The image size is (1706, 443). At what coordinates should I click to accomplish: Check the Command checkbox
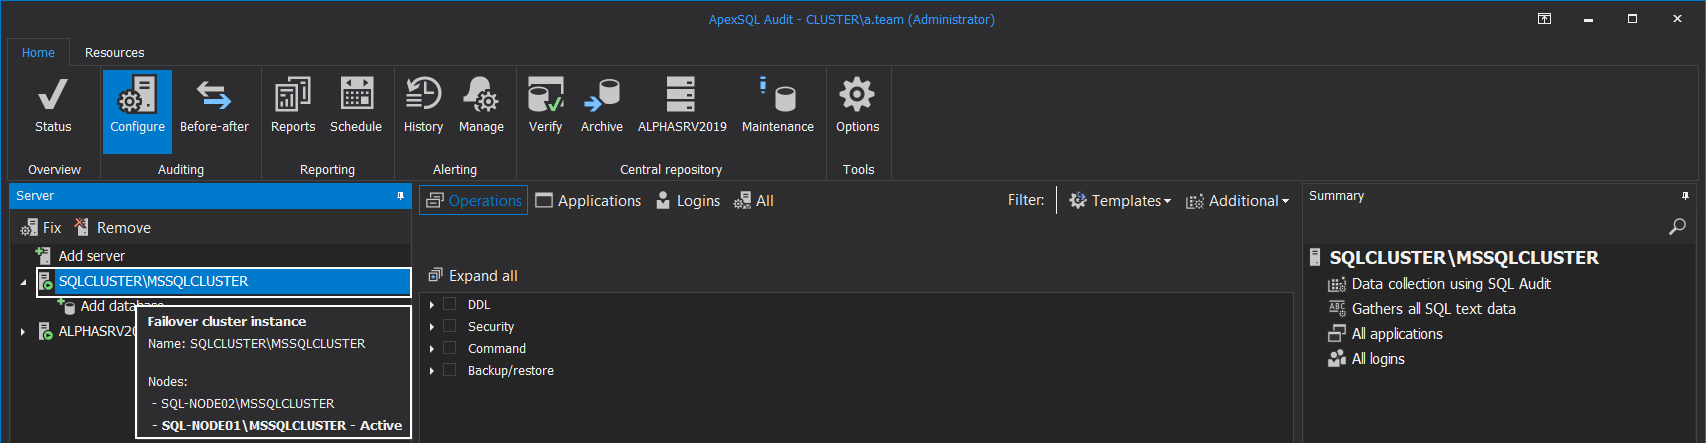pyautogui.click(x=450, y=348)
